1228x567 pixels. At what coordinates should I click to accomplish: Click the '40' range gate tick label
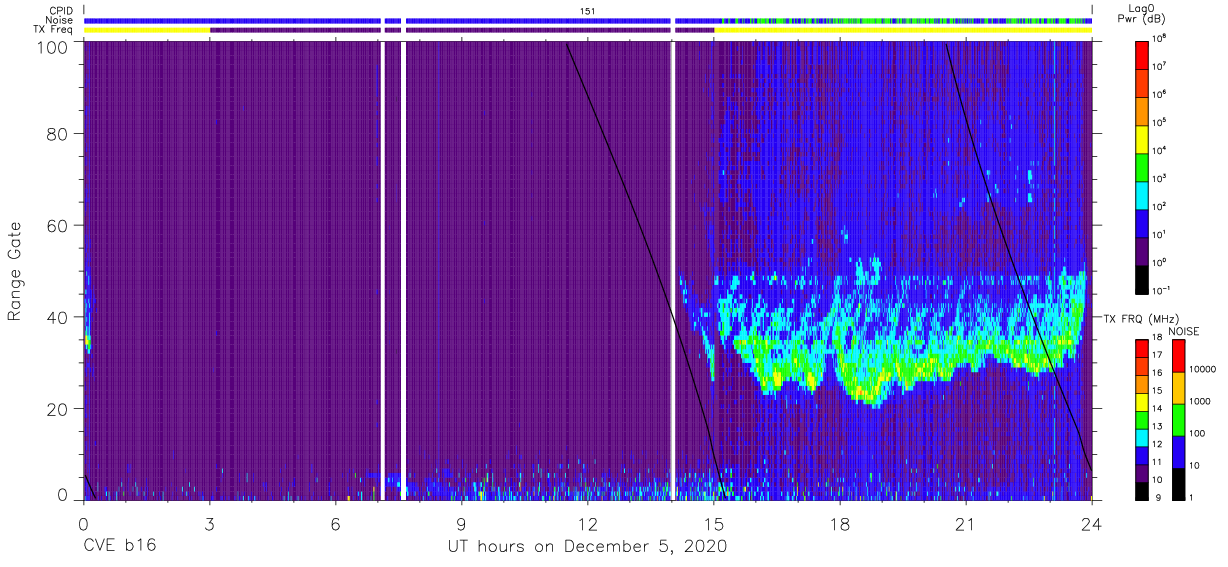coord(56,317)
